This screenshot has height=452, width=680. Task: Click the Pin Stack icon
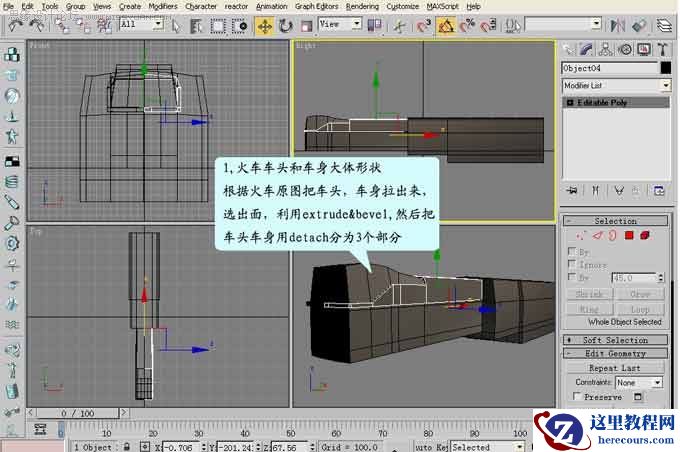[x=573, y=190]
